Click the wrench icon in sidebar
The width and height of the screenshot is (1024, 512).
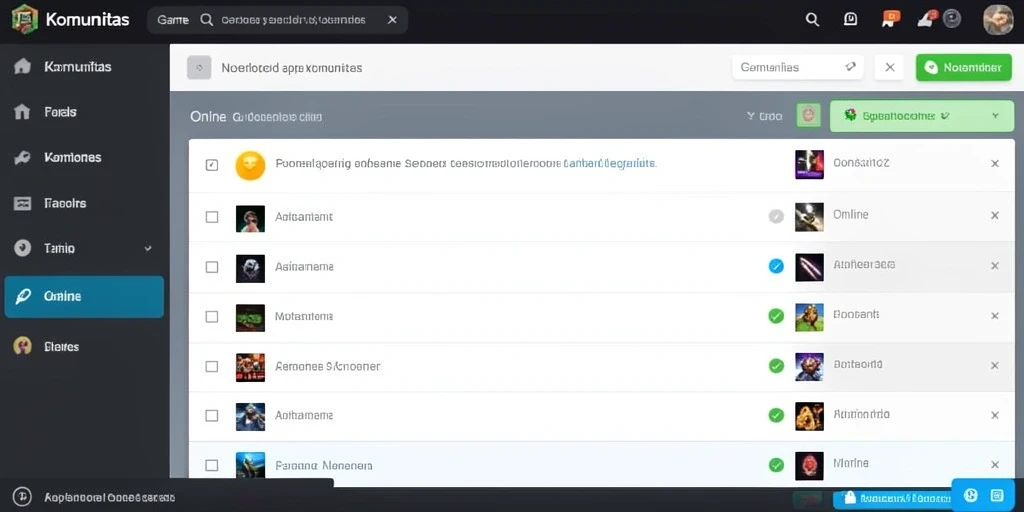(x=22, y=157)
